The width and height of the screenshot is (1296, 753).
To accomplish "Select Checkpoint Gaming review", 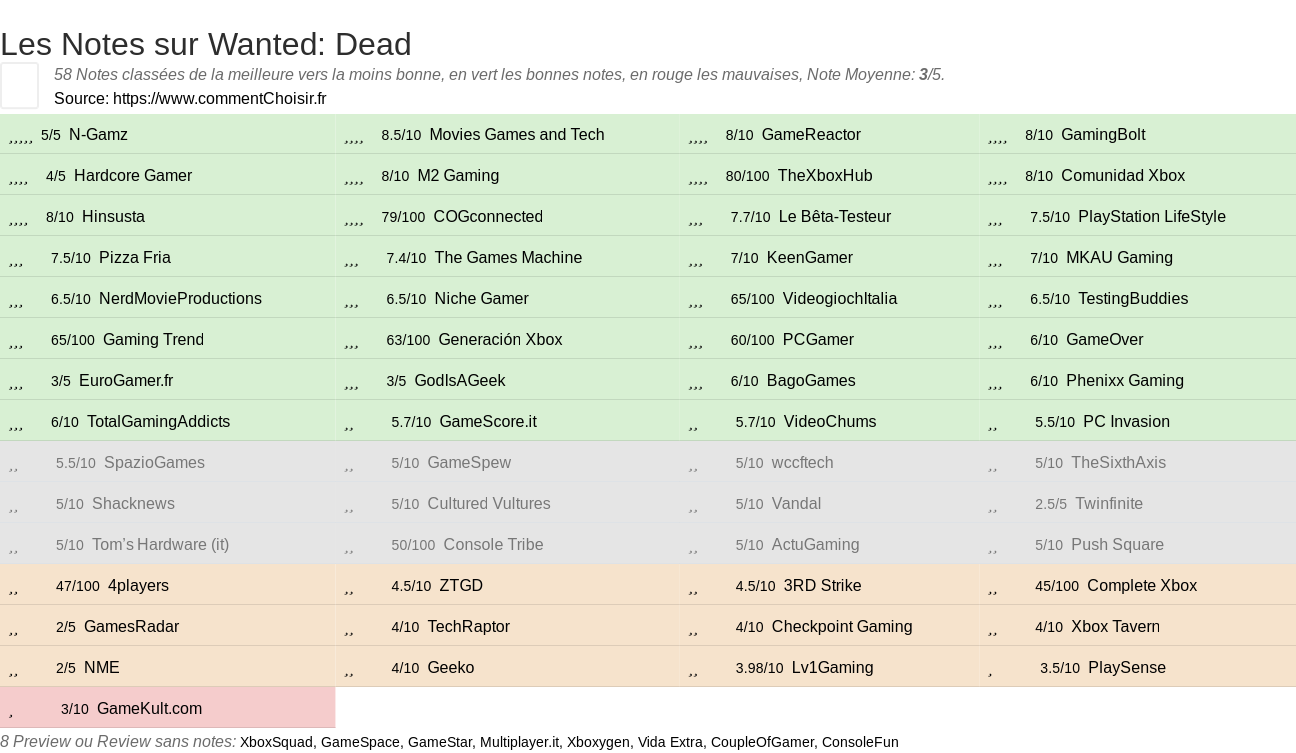I will [x=842, y=626].
